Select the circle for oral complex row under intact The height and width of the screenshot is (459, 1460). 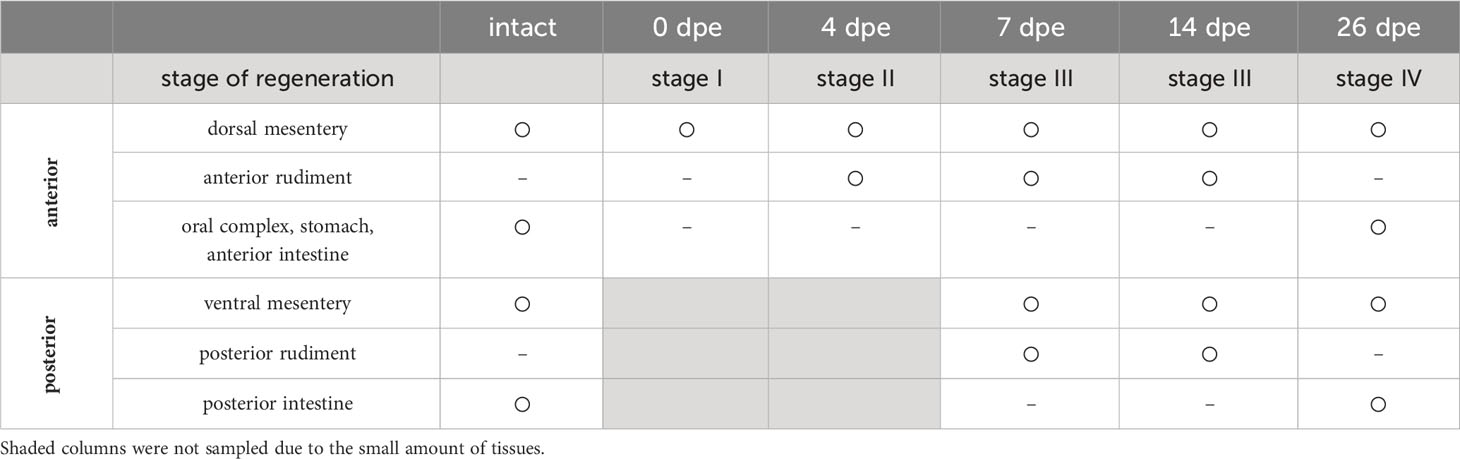tap(522, 227)
